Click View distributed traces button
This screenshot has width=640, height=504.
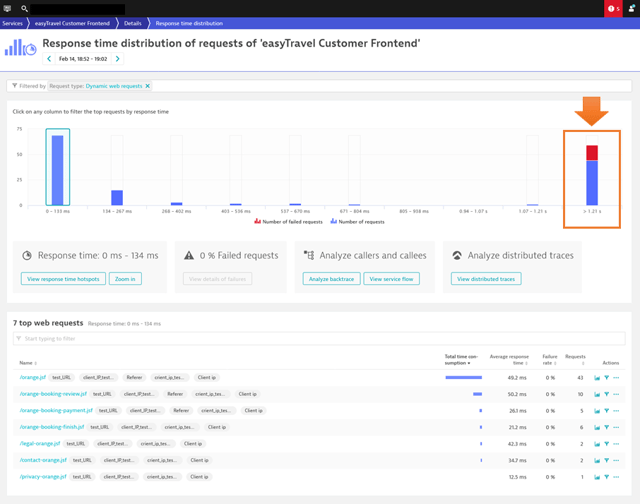click(486, 279)
